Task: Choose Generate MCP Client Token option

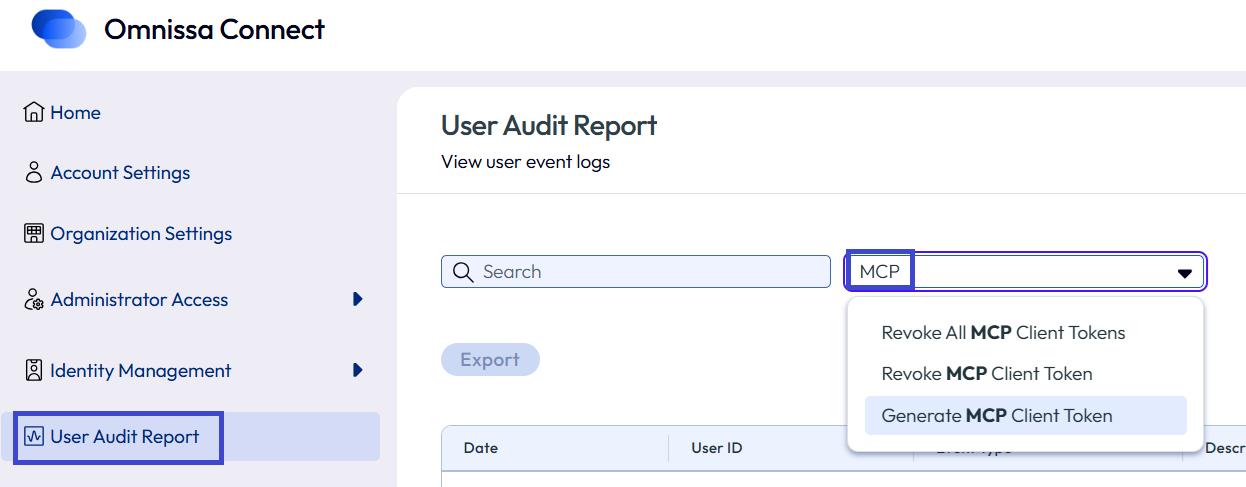Action: [1026, 415]
